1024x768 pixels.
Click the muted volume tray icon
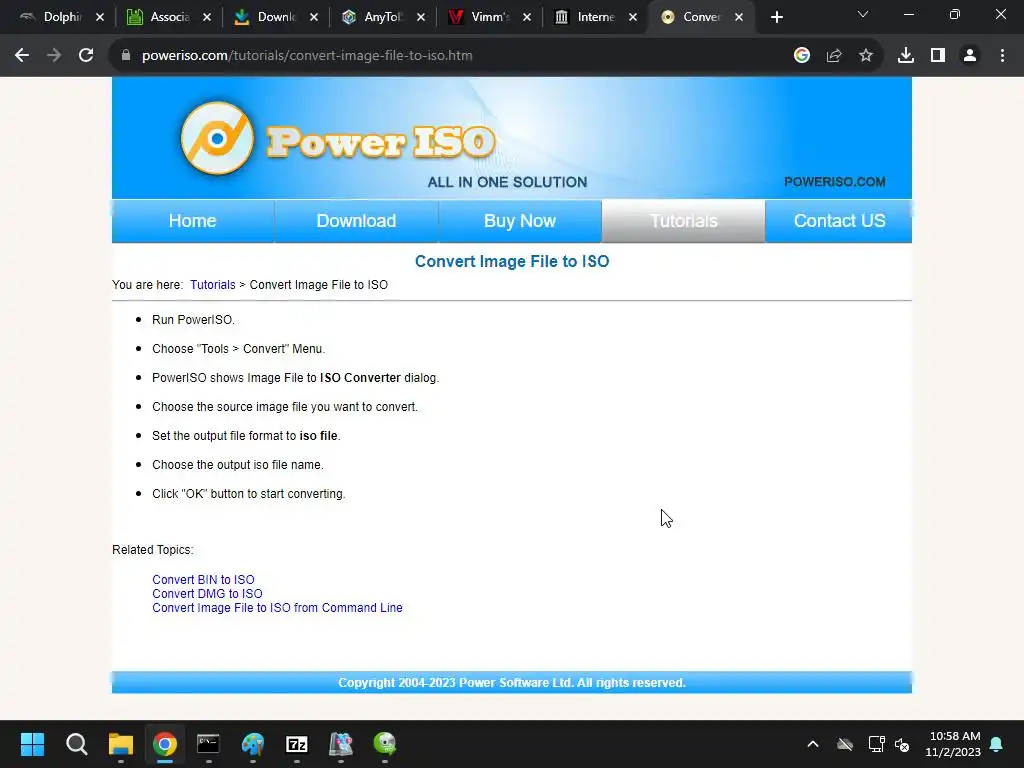coord(902,744)
